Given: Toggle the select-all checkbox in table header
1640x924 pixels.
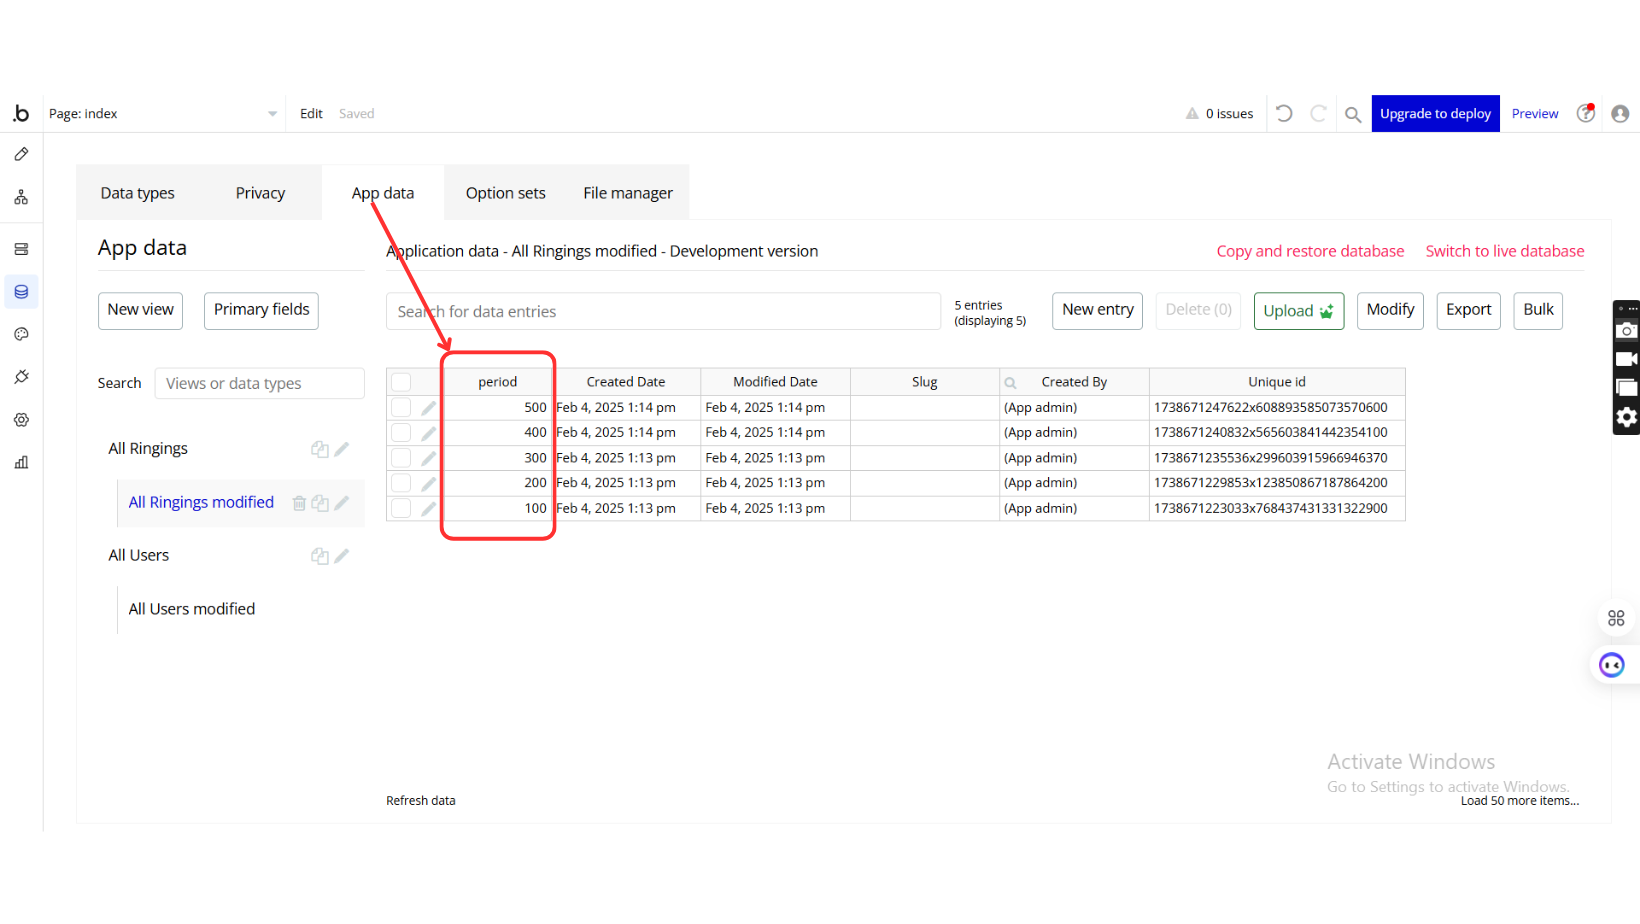Looking at the screenshot, I should tap(401, 382).
